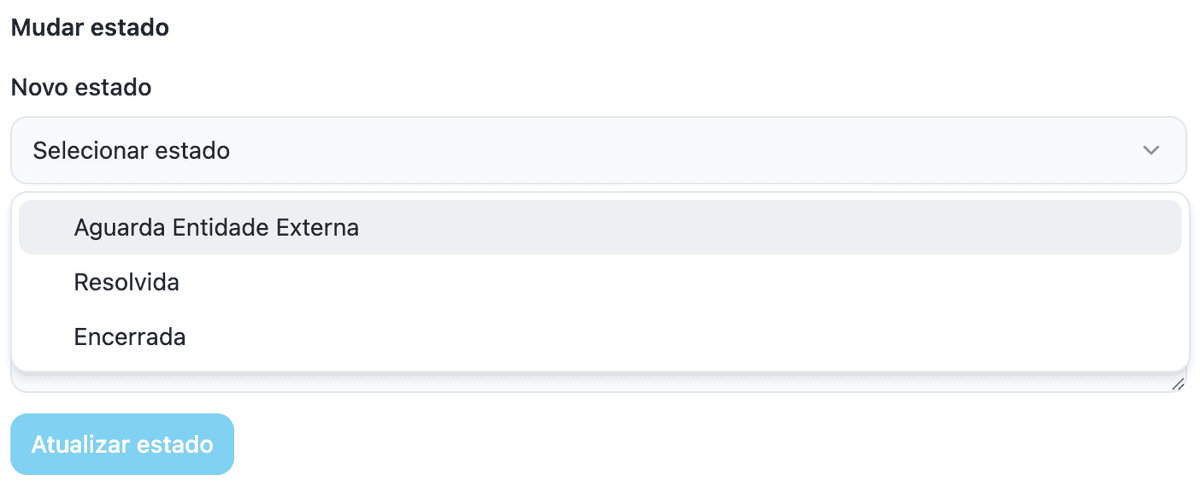
Task: Click the bottom edge of the comment textarea
Action: [598, 390]
